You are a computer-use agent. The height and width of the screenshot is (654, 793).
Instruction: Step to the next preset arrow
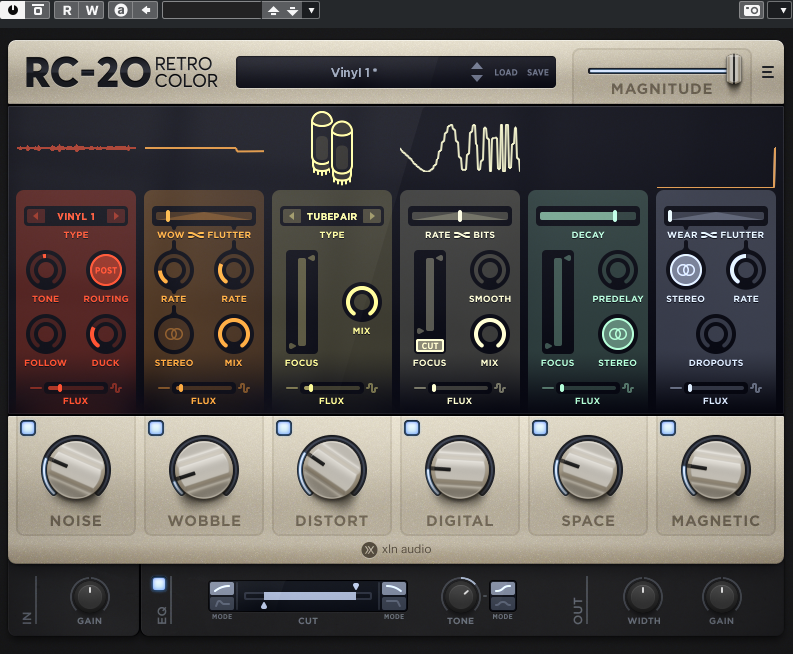click(x=476, y=78)
